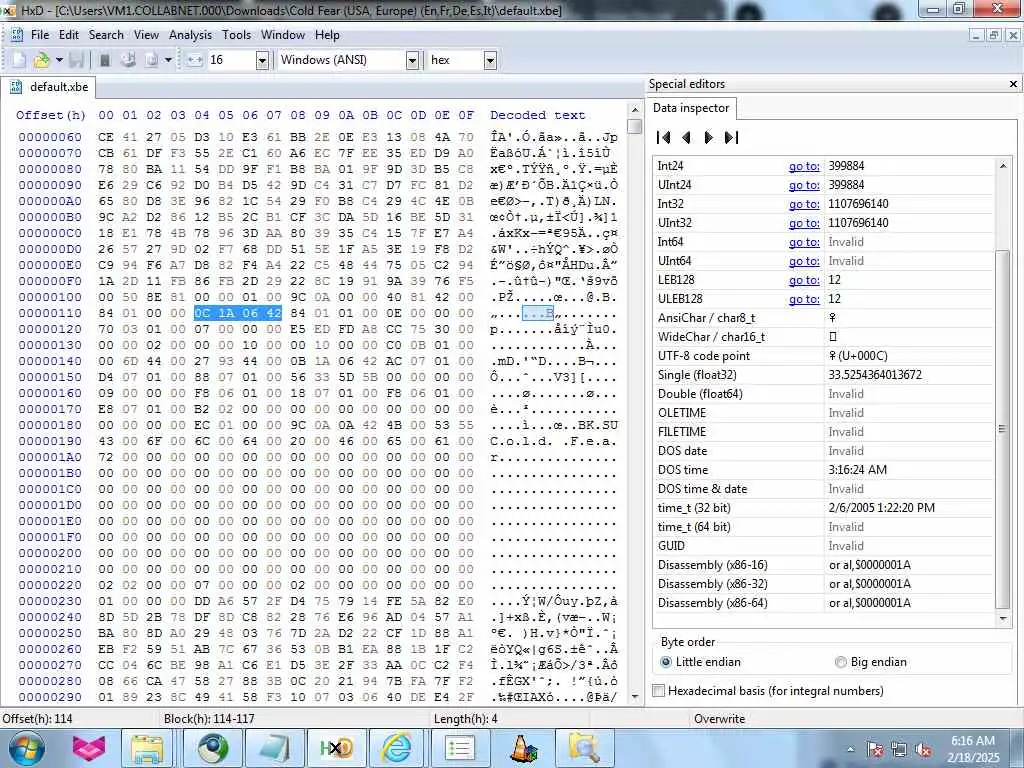Click the Action Center flag tray icon
This screenshot has height=768, width=1024.
(x=874, y=750)
